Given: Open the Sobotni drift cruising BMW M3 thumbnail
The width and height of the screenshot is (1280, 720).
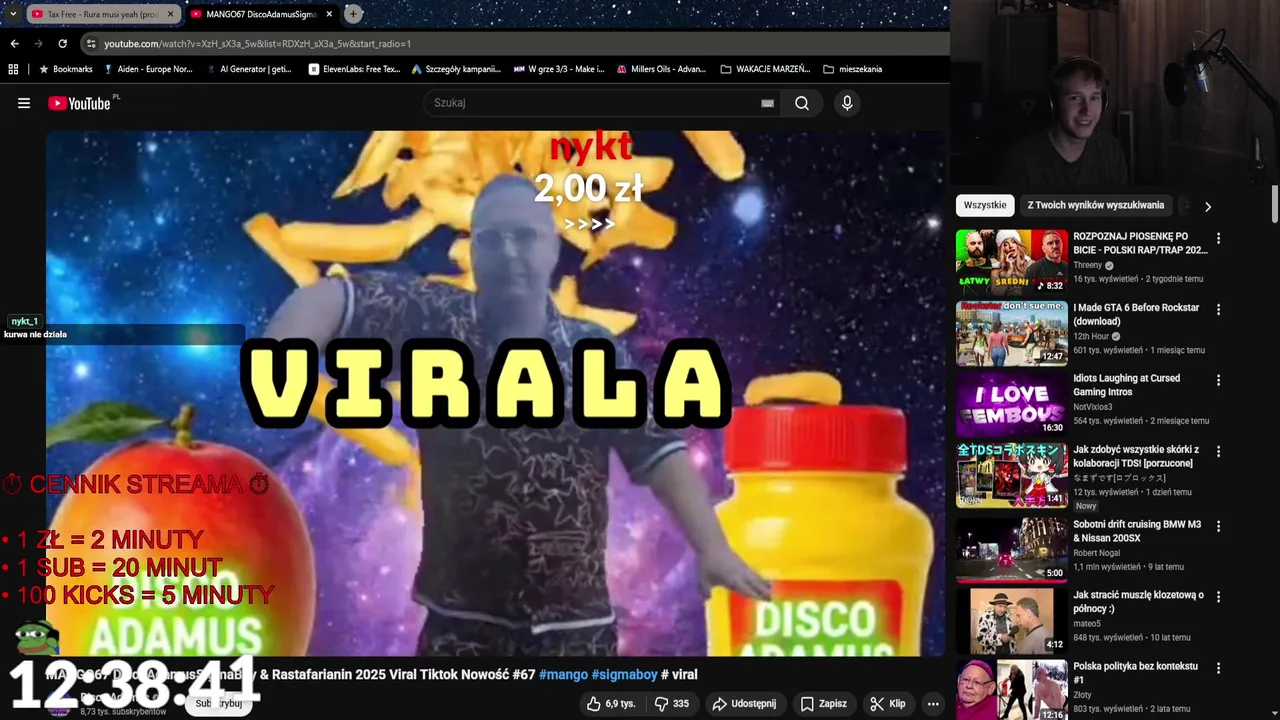Looking at the screenshot, I should tap(1012, 549).
